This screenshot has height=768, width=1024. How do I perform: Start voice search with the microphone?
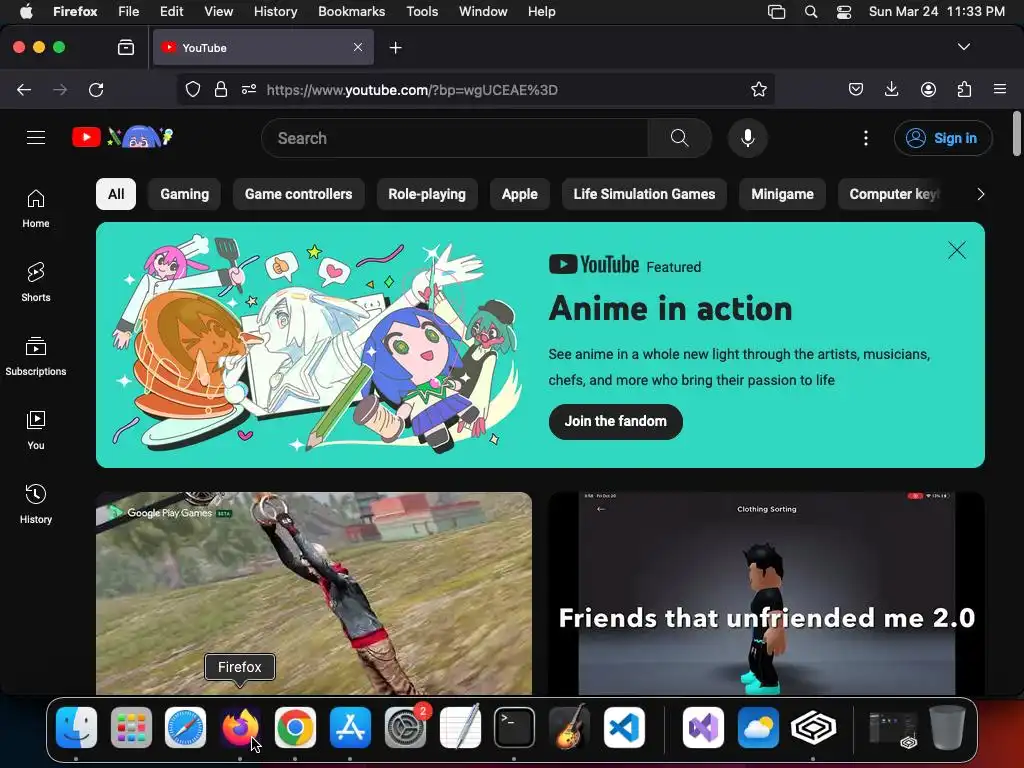[748, 138]
